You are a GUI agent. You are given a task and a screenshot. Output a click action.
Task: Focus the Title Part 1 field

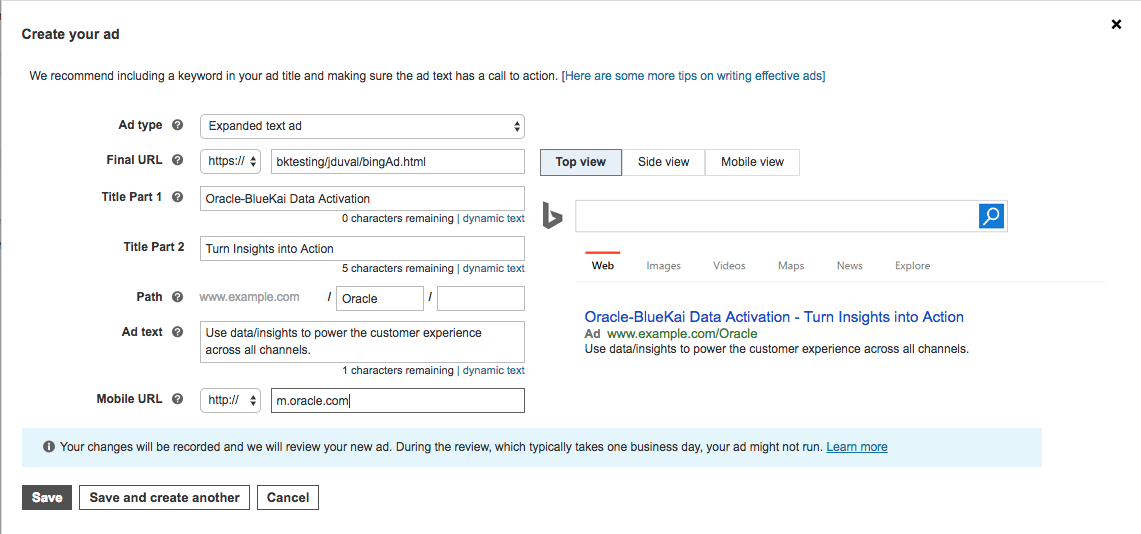pyautogui.click(x=362, y=198)
